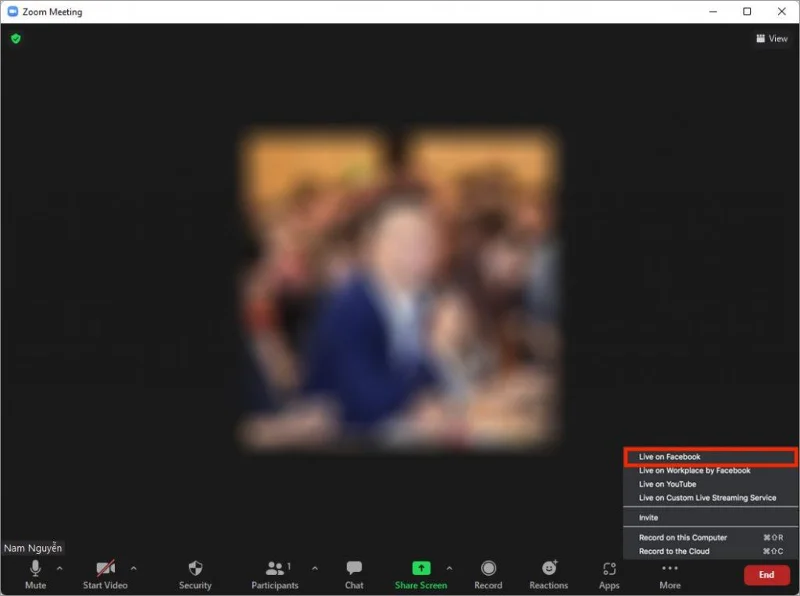Select Record to the Cloud
The height and width of the screenshot is (596, 800).
(x=710, y=551)
